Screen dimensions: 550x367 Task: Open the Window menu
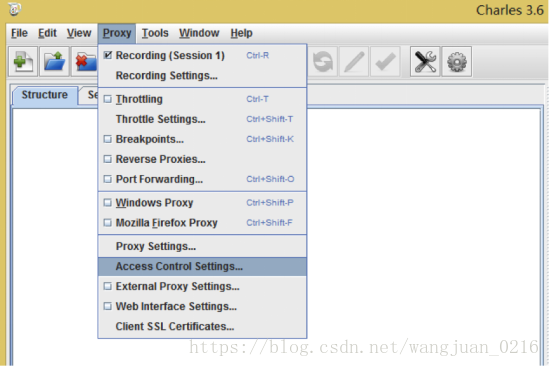199,33
